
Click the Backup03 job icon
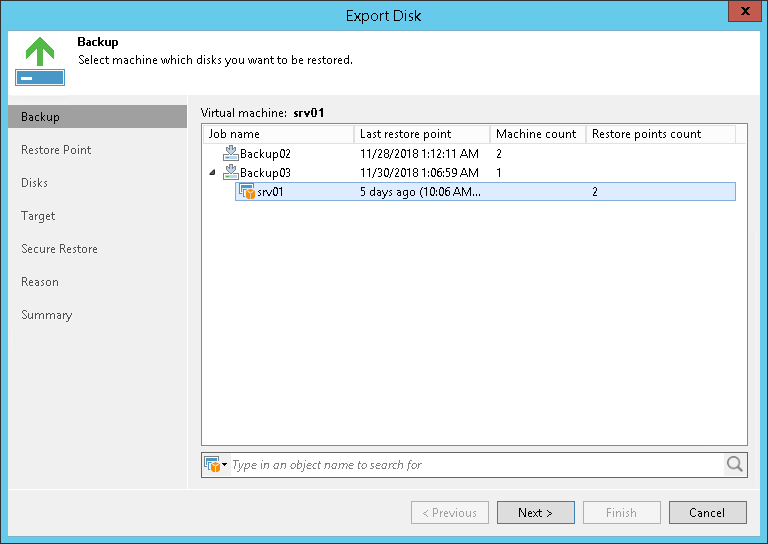tap(230, 173)
